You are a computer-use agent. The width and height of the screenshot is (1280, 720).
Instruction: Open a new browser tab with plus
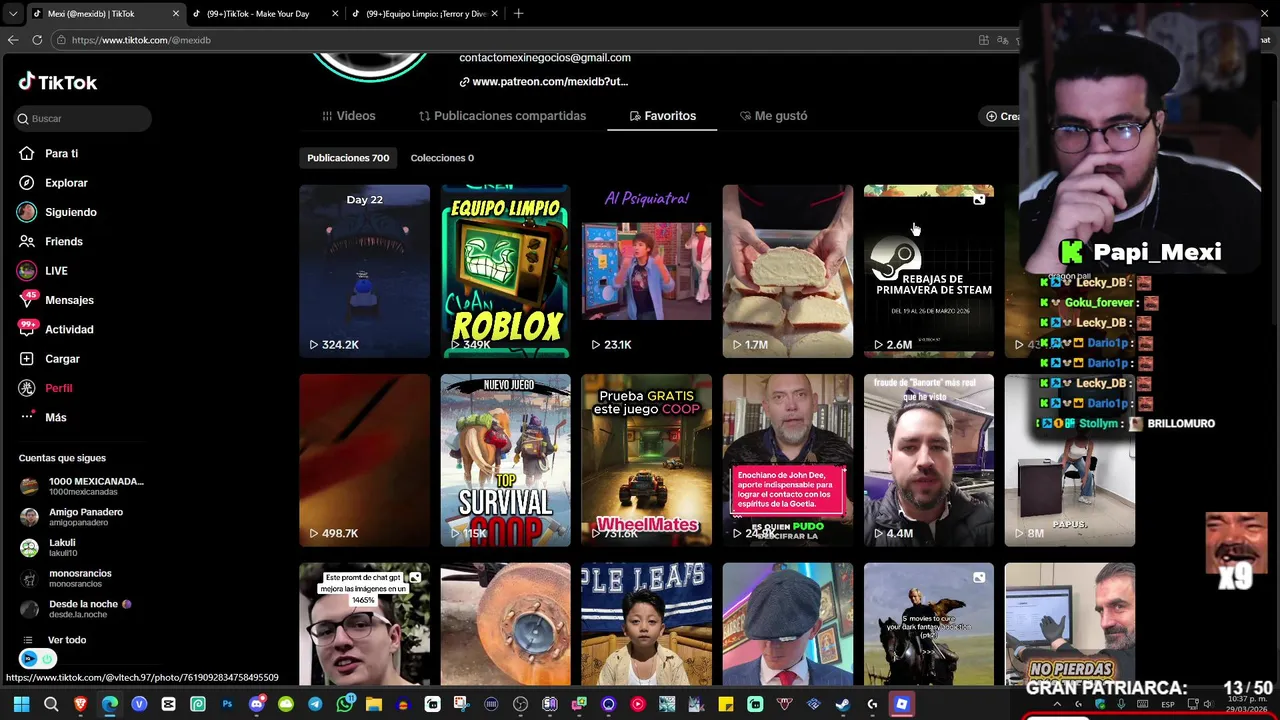pyautogui.click(x=518, y=14)
